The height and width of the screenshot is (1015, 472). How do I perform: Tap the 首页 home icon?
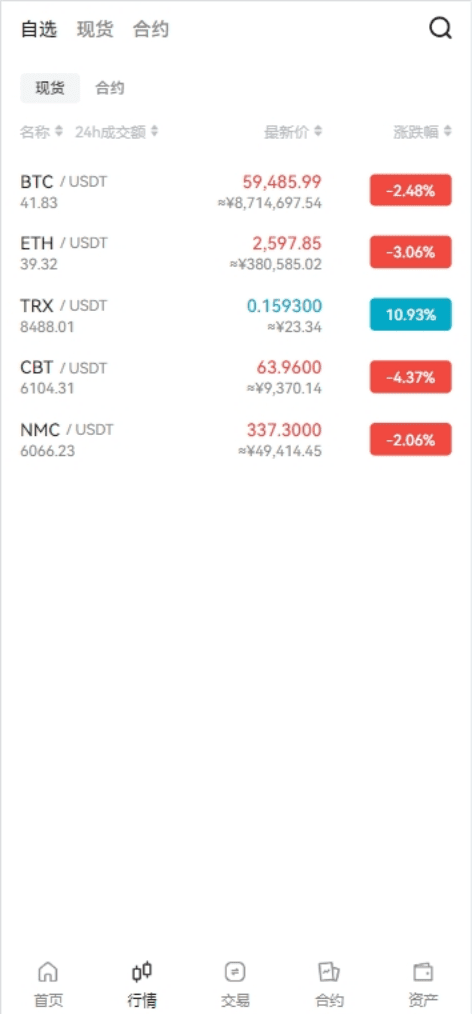[49, 972]
